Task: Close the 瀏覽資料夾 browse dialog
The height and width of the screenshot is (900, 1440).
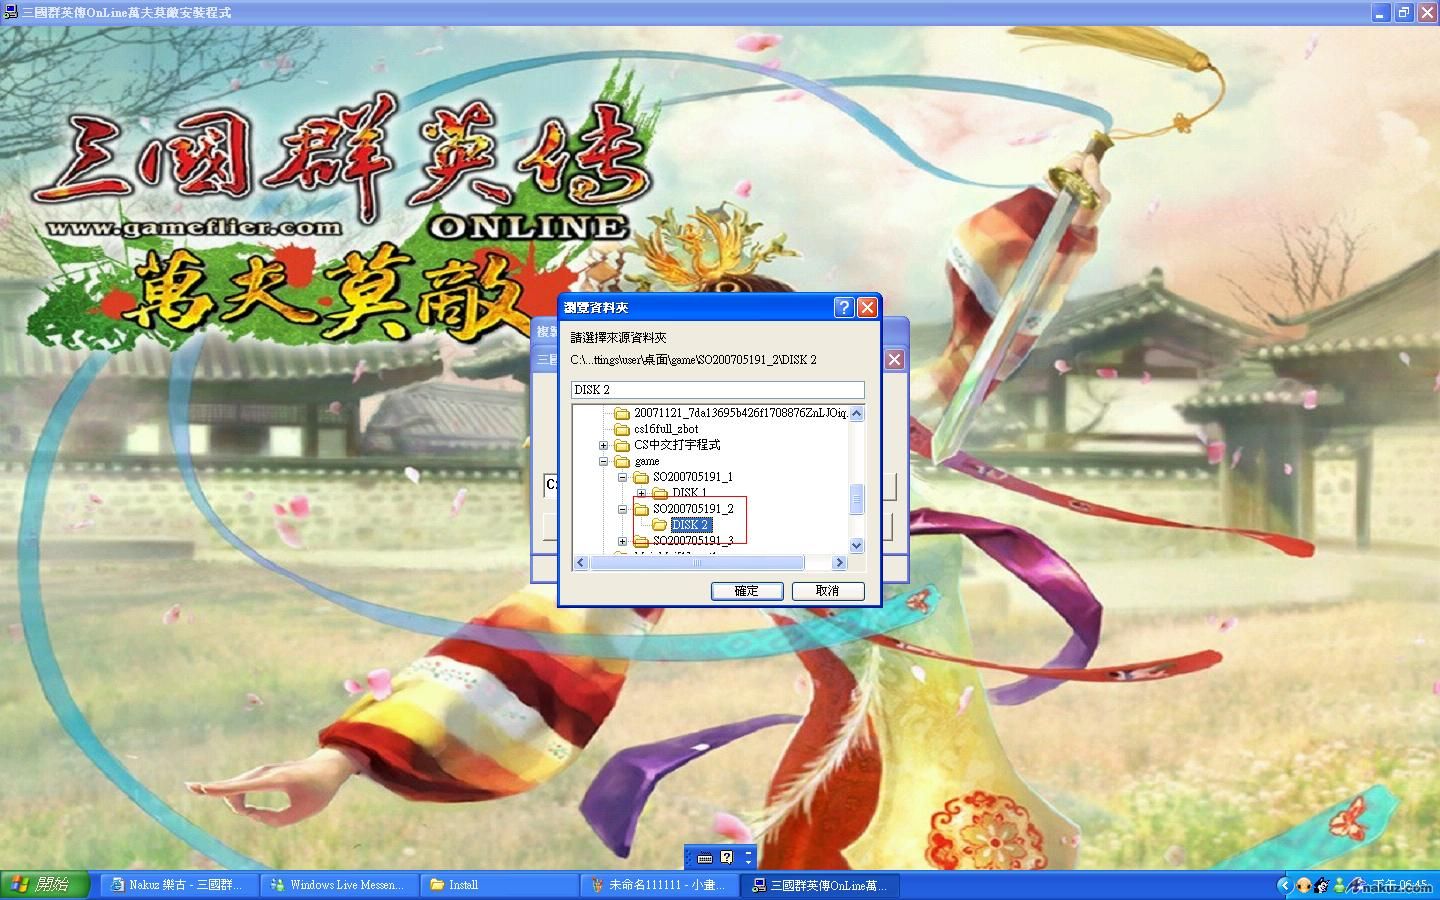Action: [867, 307]
